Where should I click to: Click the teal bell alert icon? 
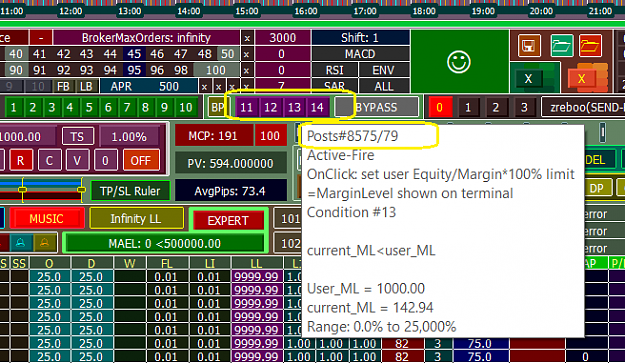(x=20, y=243)
